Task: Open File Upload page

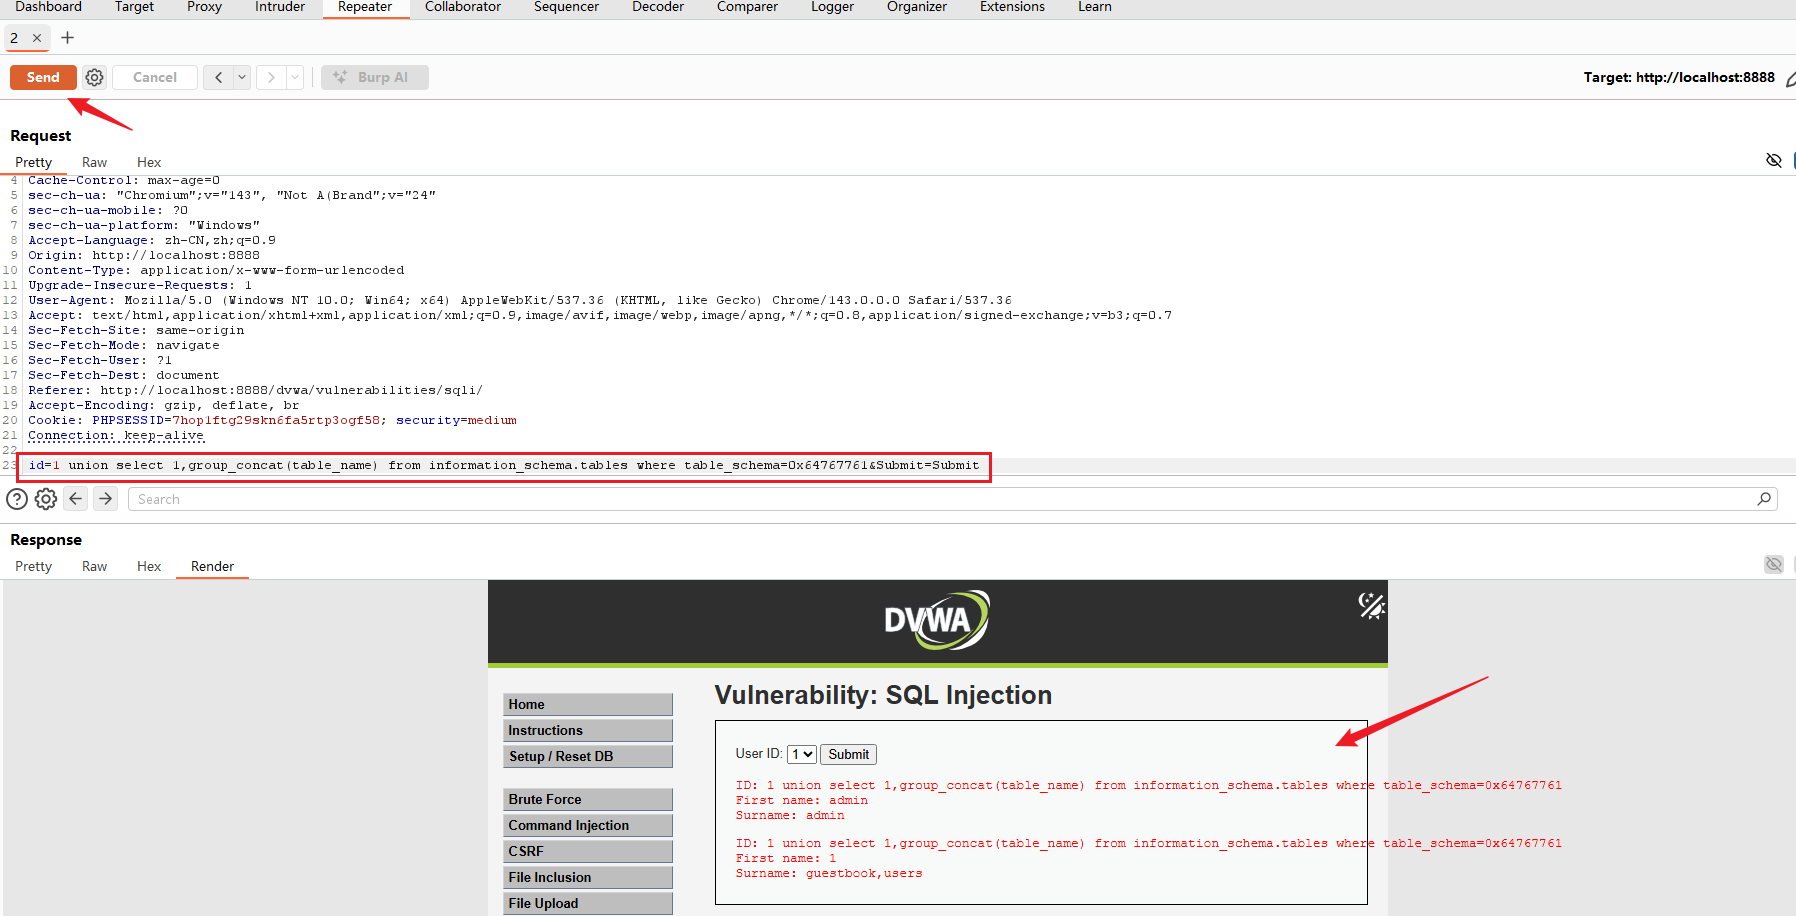Action: tap(588, 903)
